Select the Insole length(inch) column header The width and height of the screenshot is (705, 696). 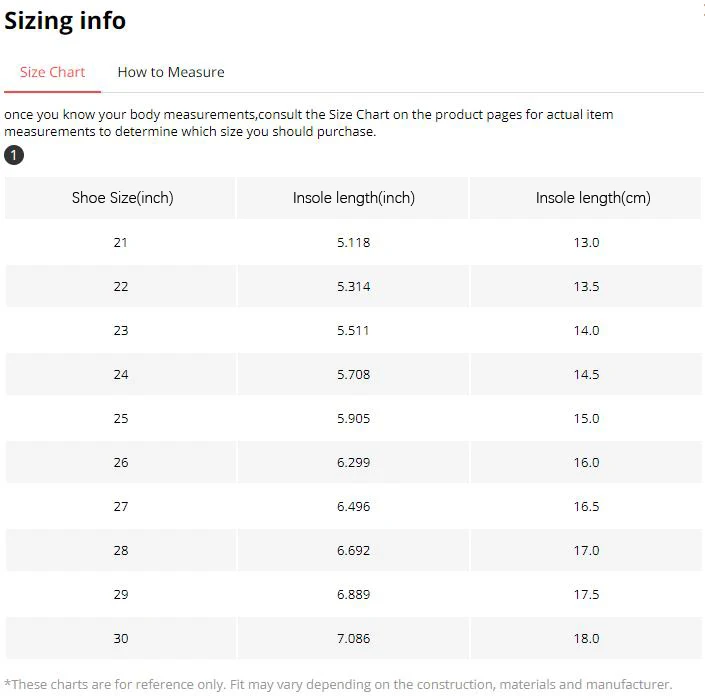point(353,198)
